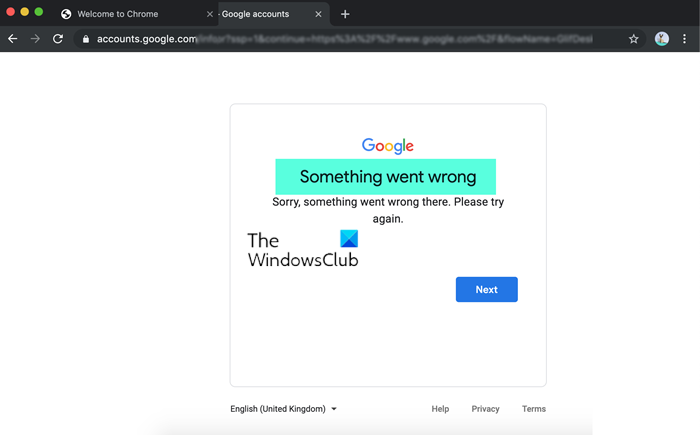View site security via the lock icon

86,39
